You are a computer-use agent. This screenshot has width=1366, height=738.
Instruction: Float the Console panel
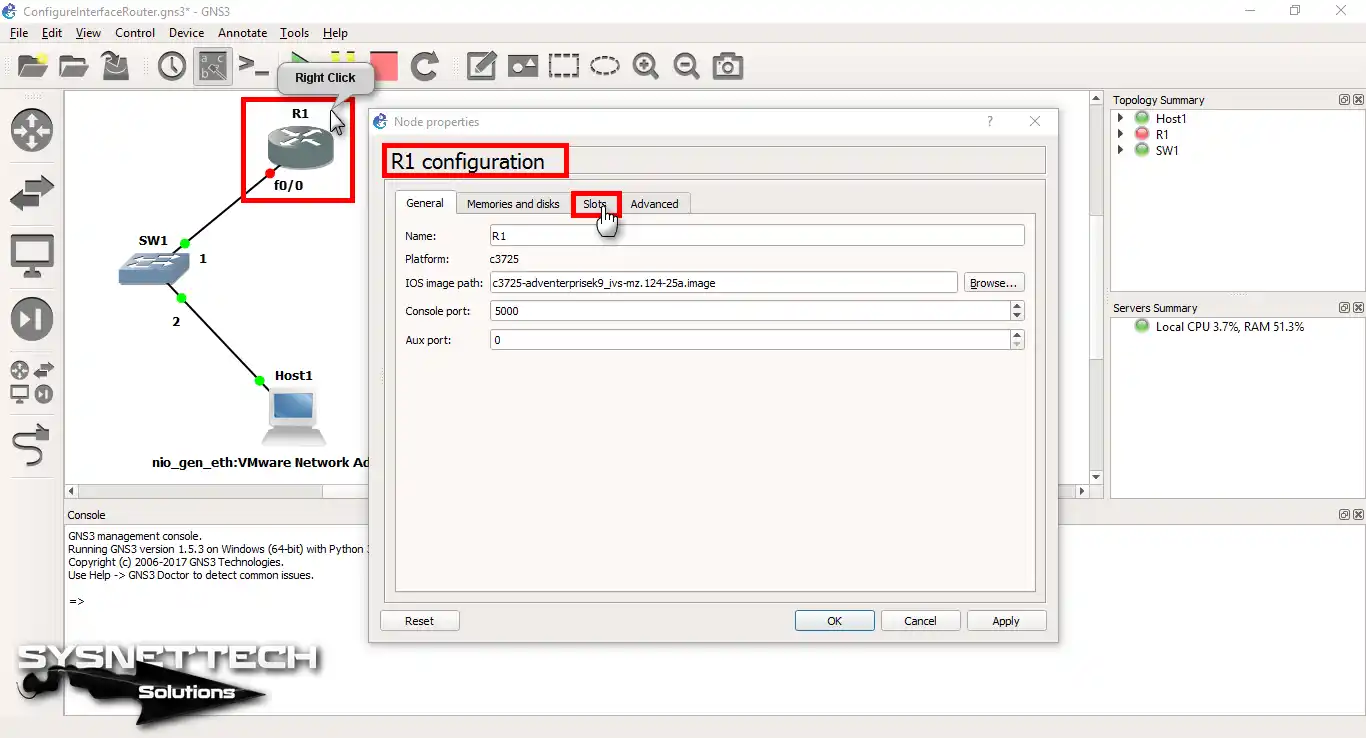pyautogui.click(x=1344, y=515)
